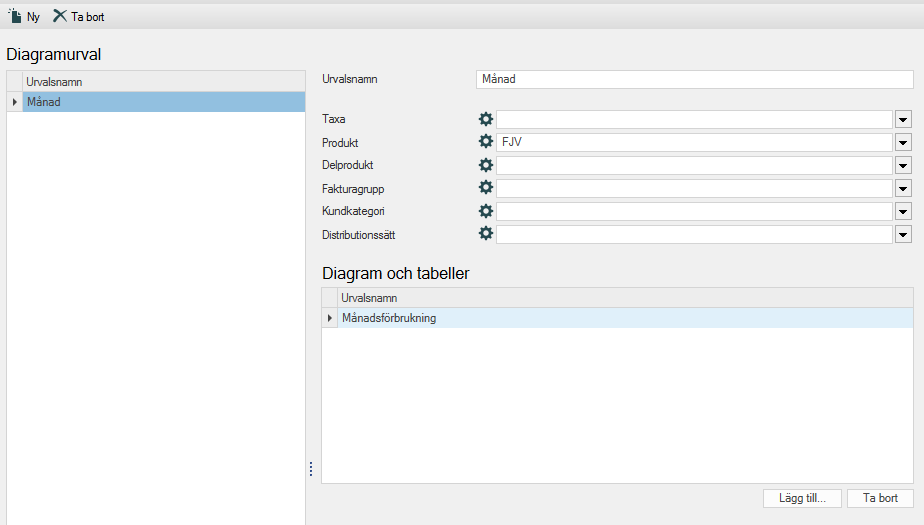The height and width of the screenshot is (525, 924).
Task: Click the empty Kundkategori input field
Action: point(694,212)
